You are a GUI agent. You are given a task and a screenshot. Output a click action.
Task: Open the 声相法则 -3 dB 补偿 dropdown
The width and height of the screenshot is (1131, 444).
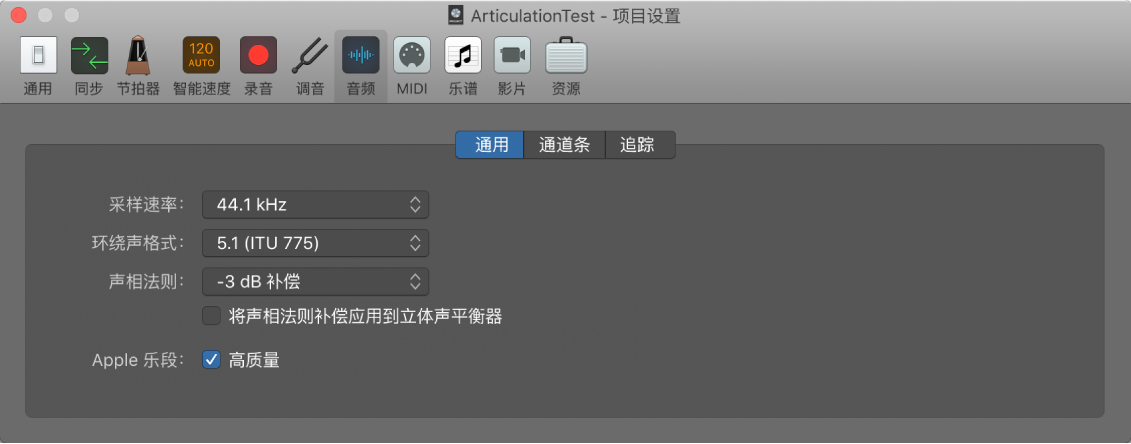click(316, 282)
